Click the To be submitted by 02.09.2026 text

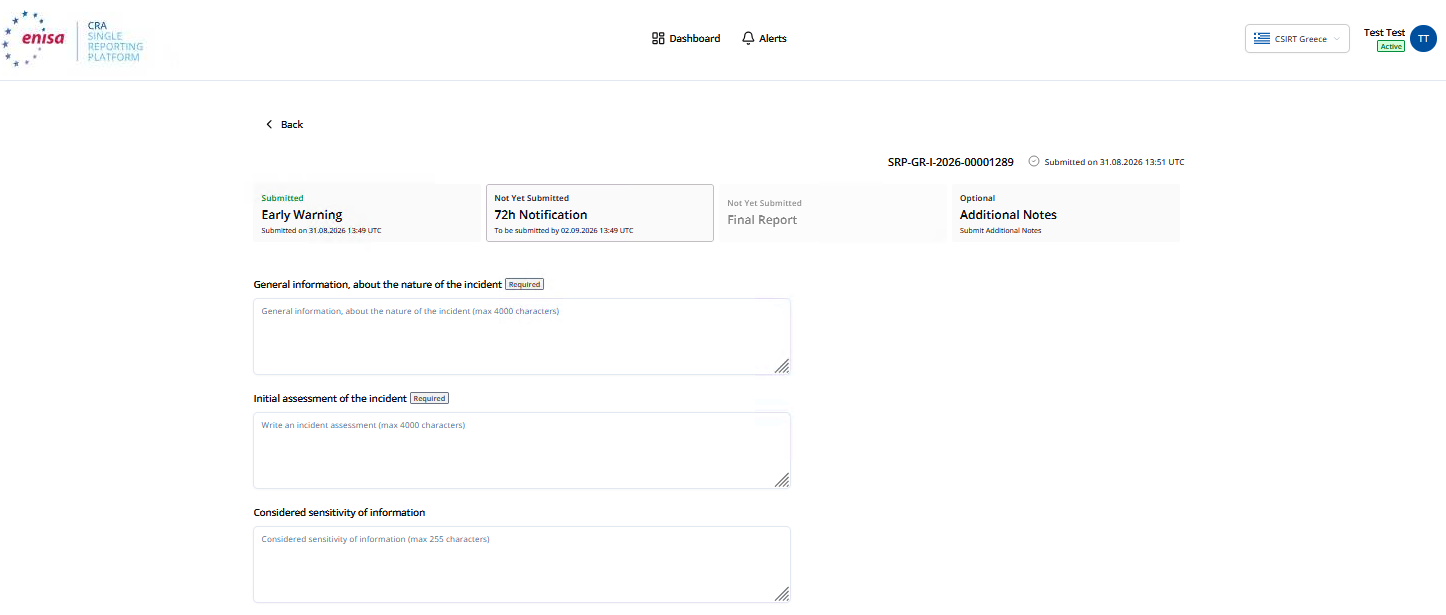[564, 230]
